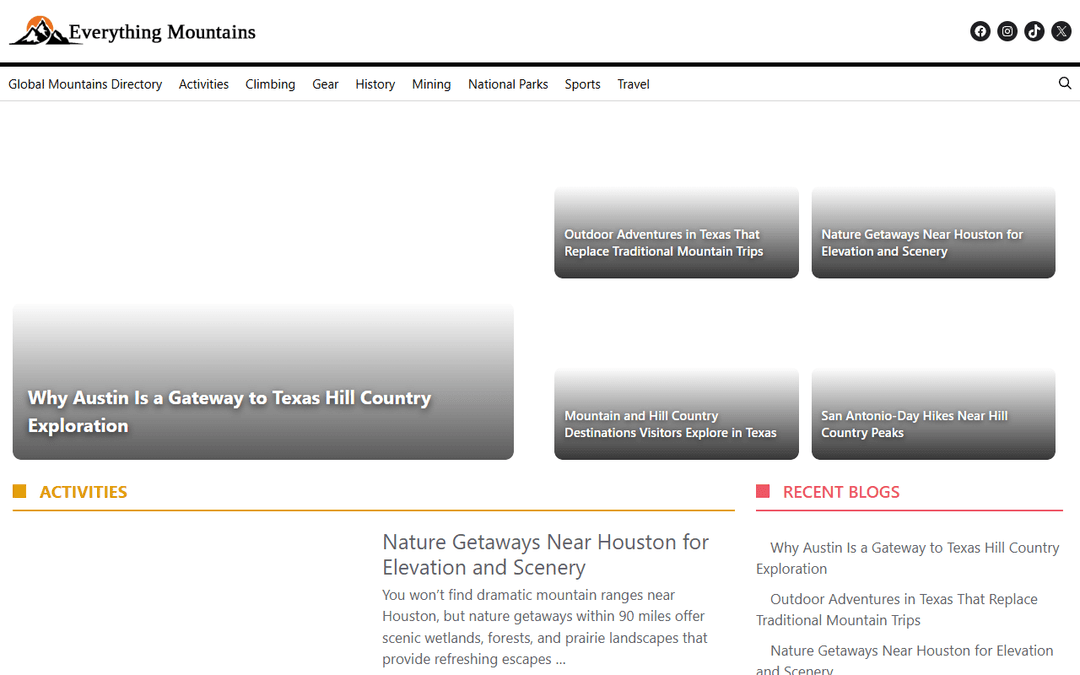
Task: Open the History navigation item
Action: pyautogui.click(x=375, y=84)
